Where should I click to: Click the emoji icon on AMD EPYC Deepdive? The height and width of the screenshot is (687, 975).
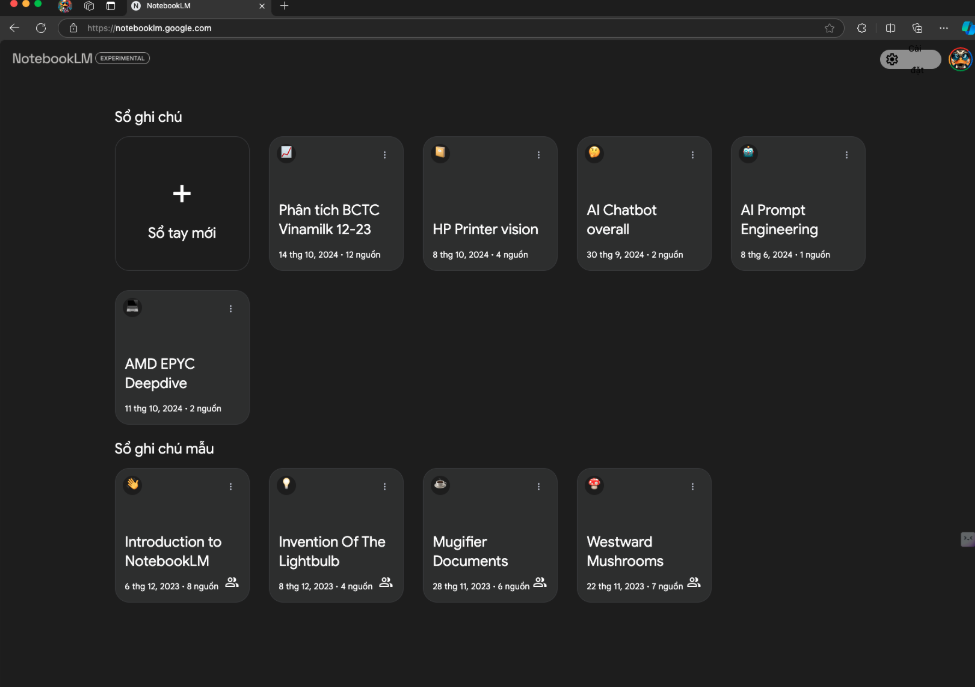[132, 307]
